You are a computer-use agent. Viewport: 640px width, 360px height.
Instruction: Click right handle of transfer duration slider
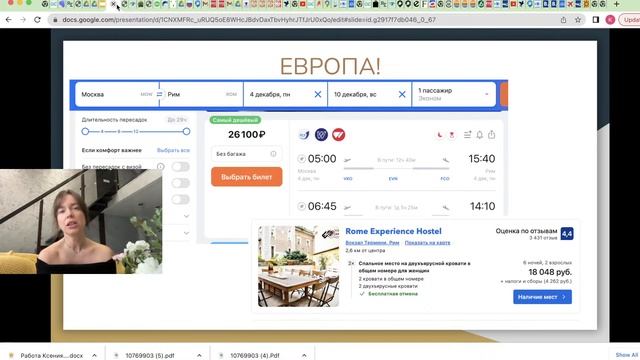187,131
